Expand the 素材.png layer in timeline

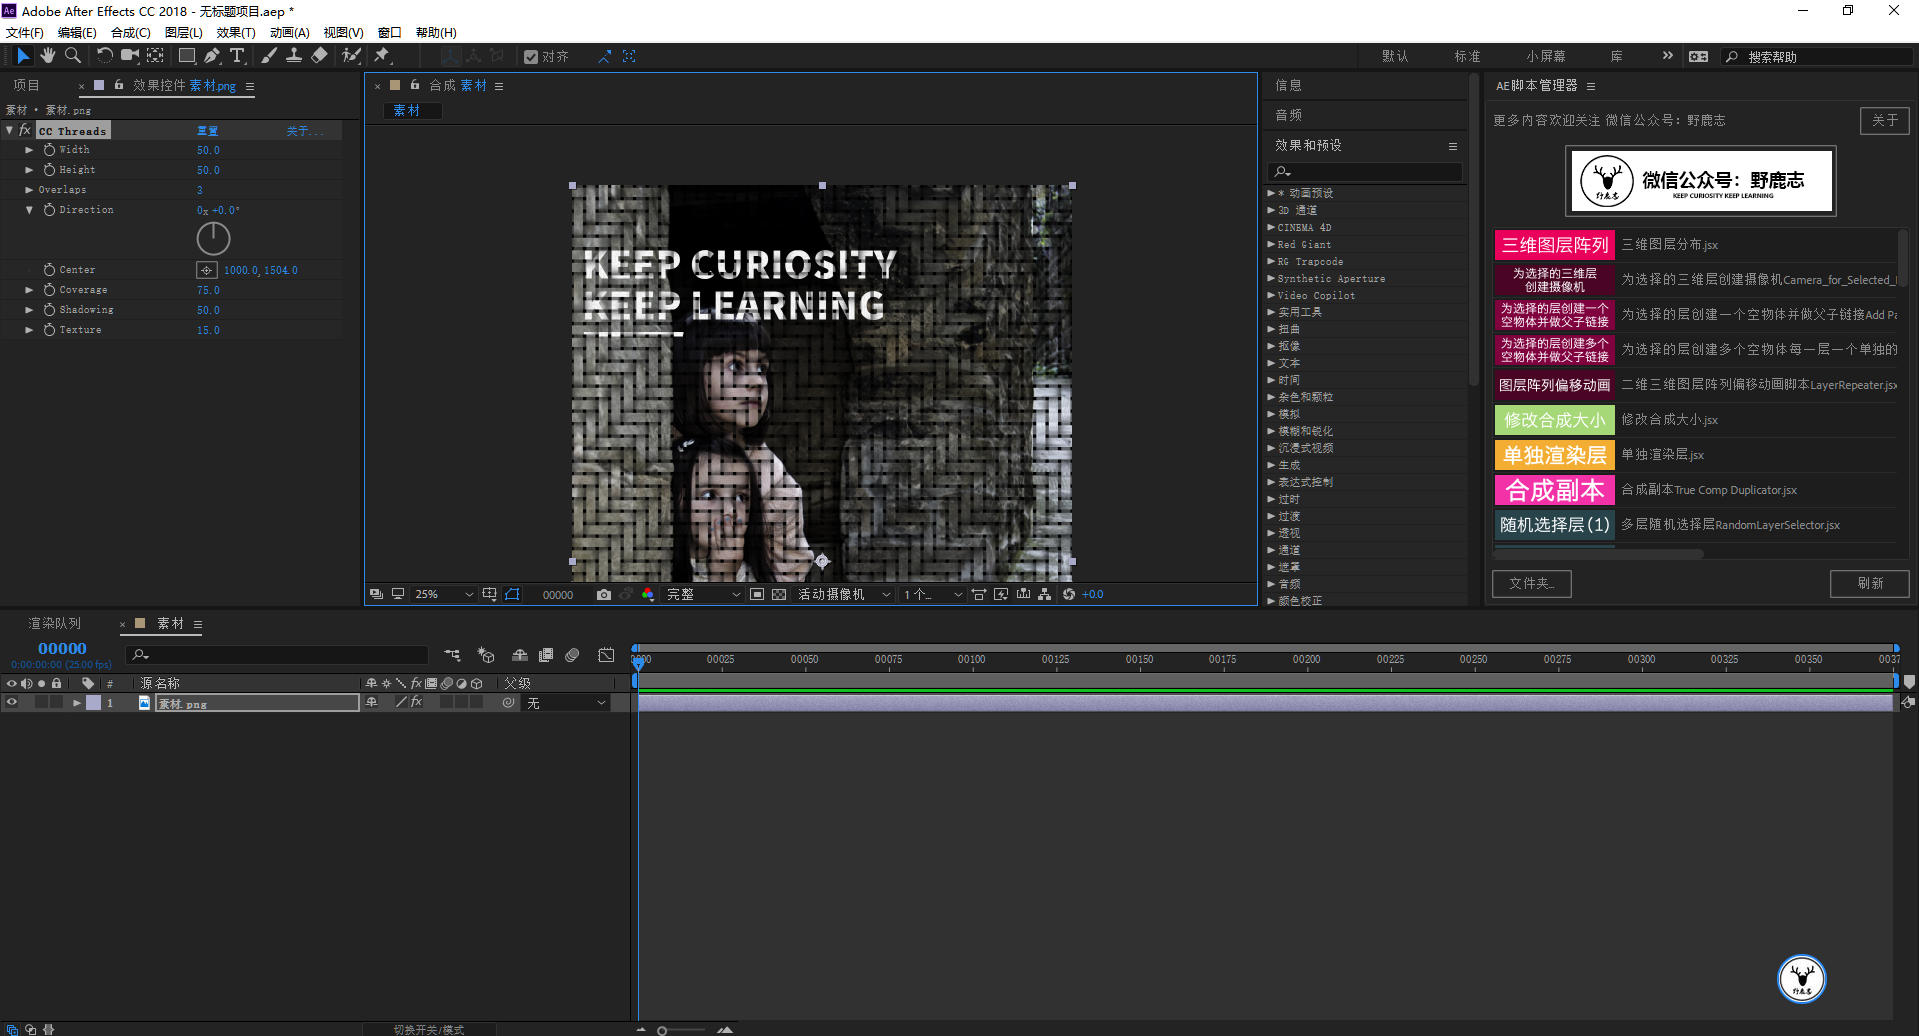tap(76, 703)
